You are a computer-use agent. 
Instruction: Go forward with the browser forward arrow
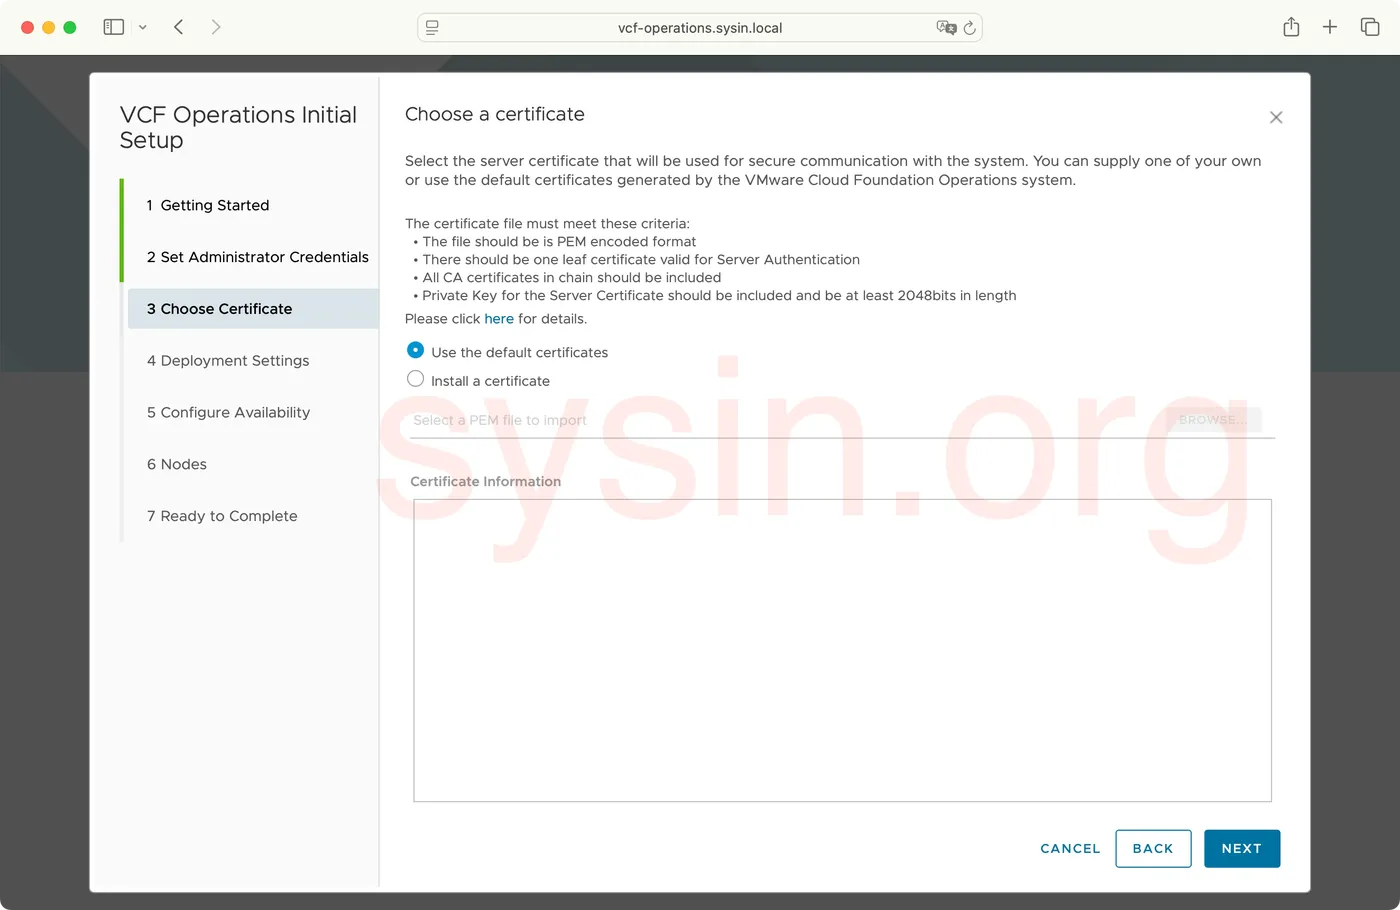[216, 27]
